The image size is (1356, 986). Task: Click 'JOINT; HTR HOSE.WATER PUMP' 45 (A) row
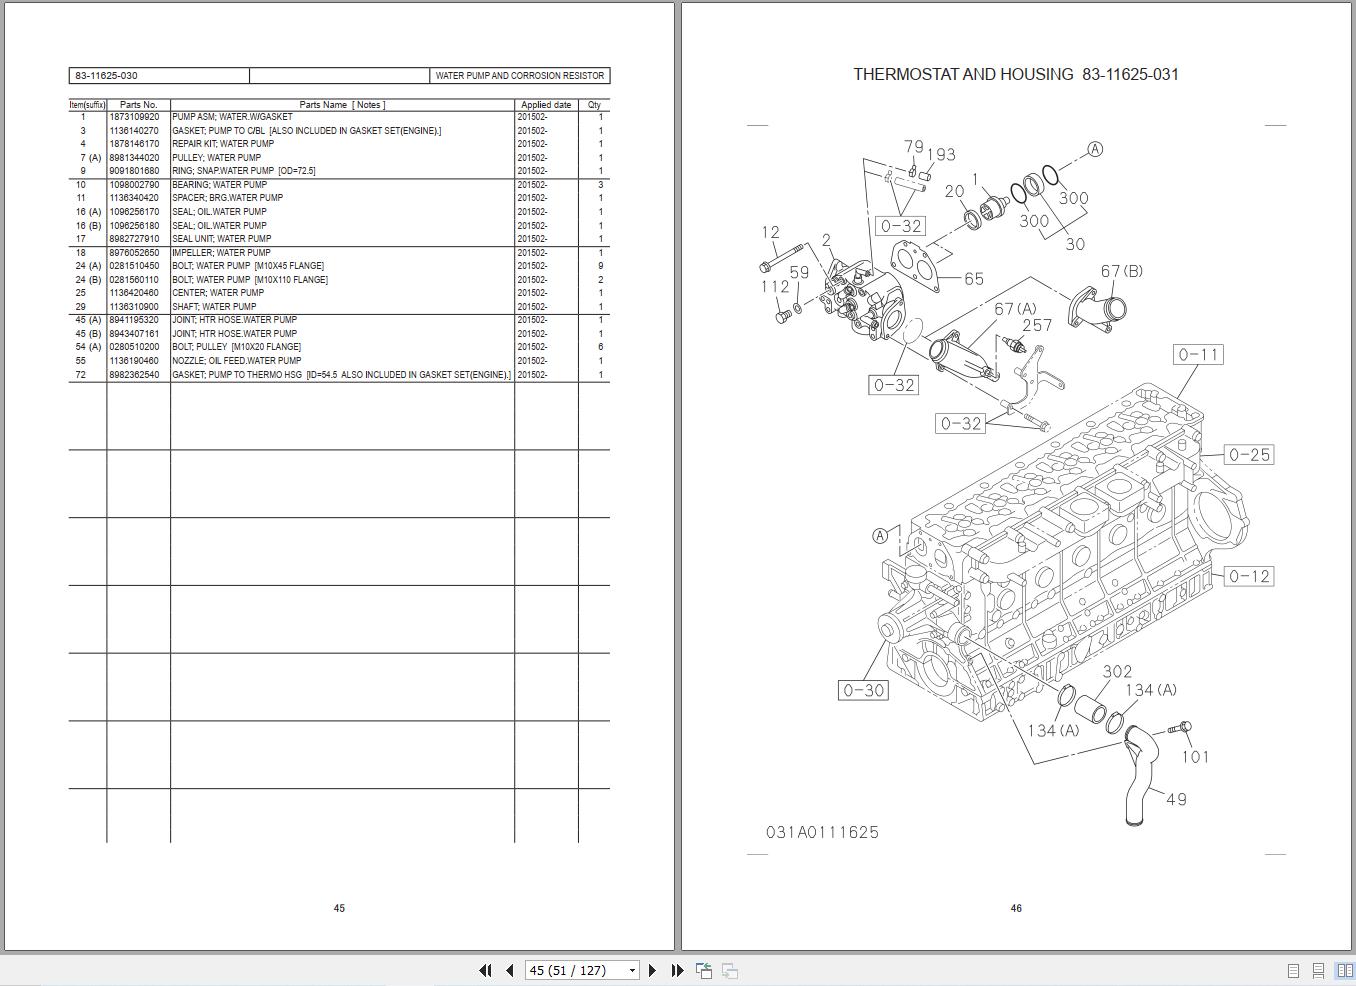[x=234, y=320]
